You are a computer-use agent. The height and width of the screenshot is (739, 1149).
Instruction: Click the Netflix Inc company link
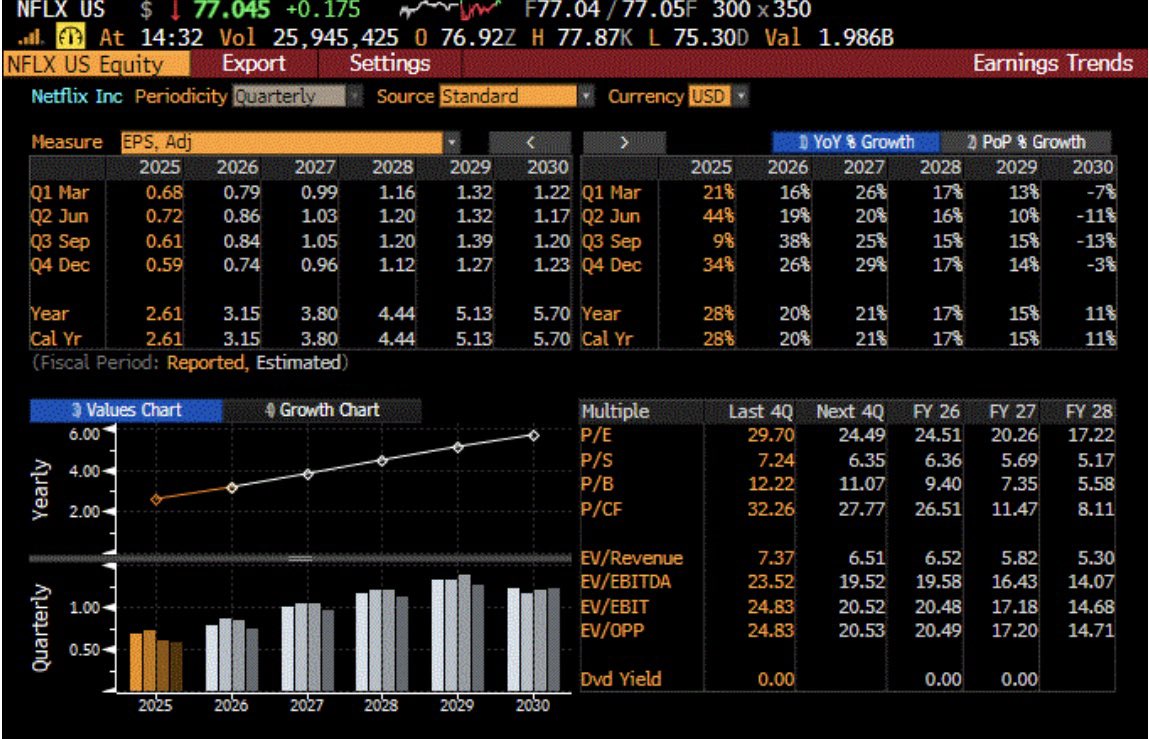[79, 97]
